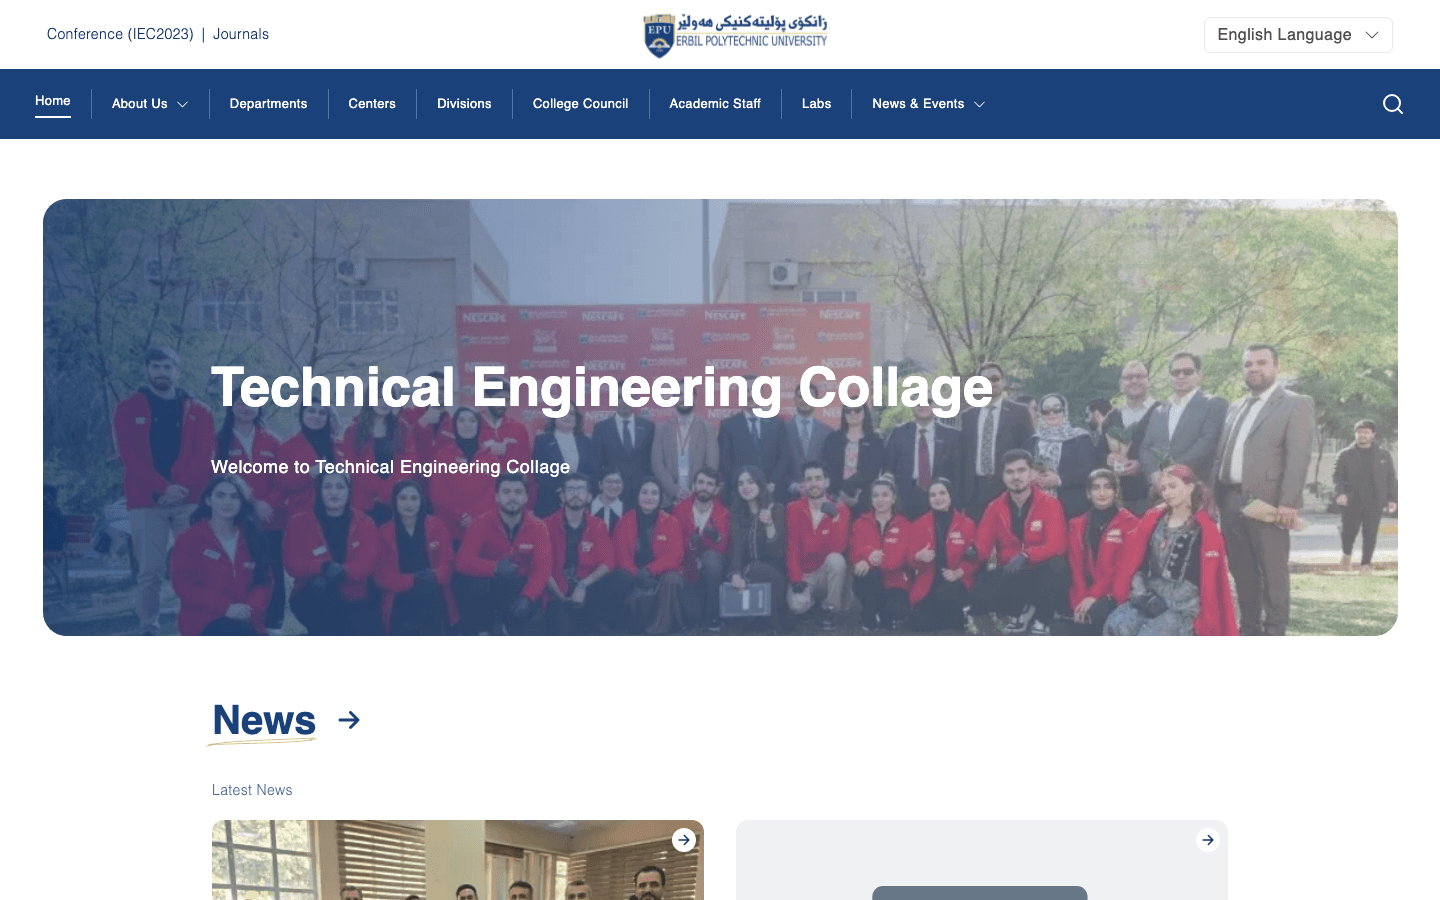The height and width of the screenshot is (900, 1440).
Task: Select the Labs menu item
Action: click(x=816, y=104)
